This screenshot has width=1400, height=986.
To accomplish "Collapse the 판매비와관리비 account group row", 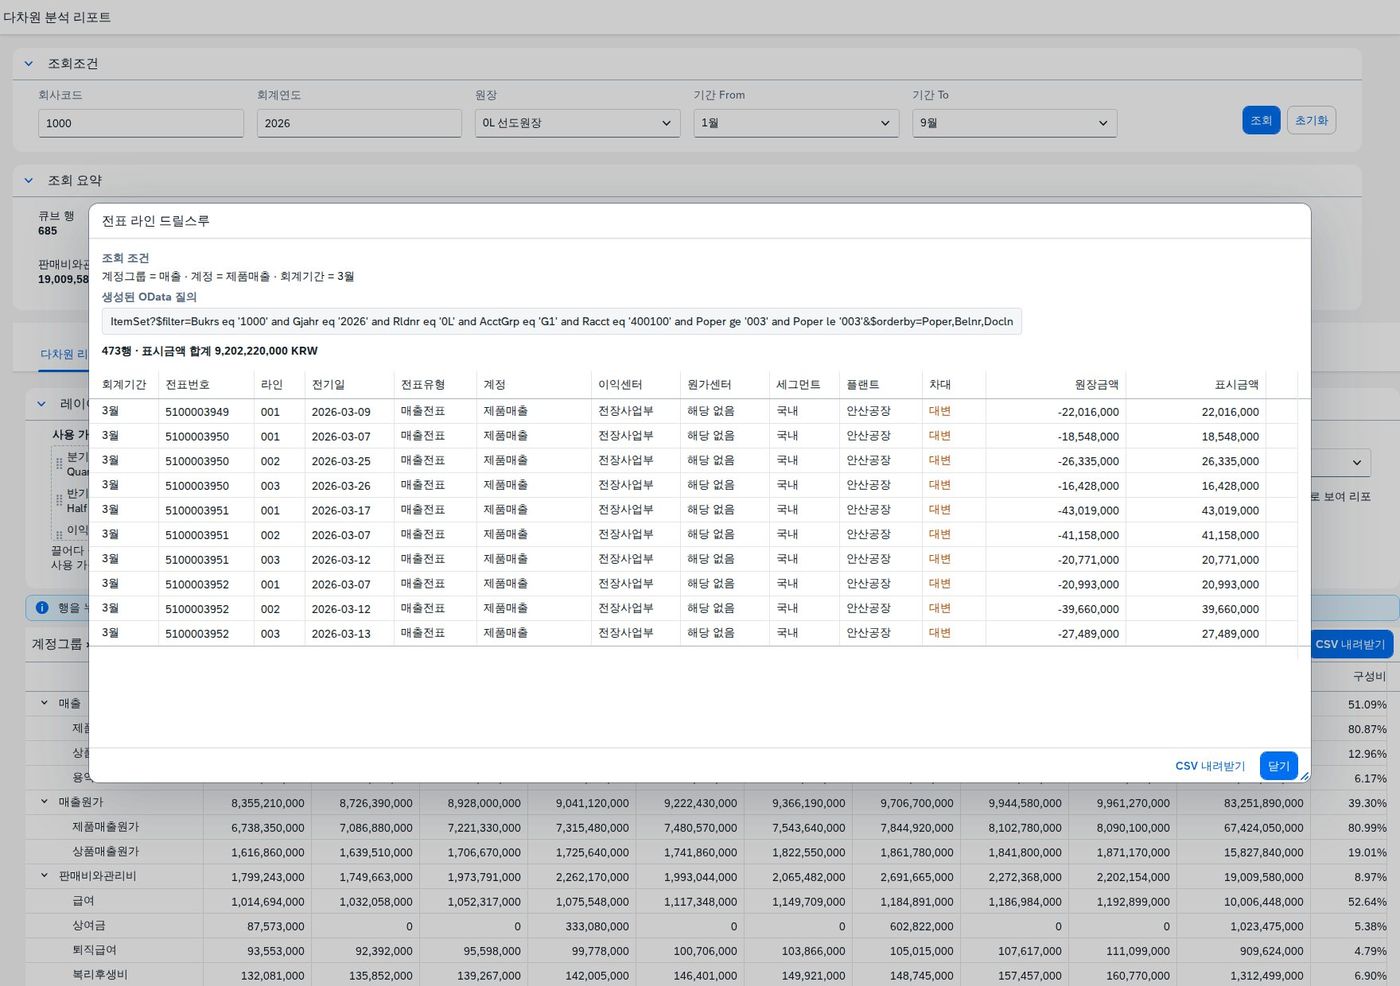I will coord(44,875).
